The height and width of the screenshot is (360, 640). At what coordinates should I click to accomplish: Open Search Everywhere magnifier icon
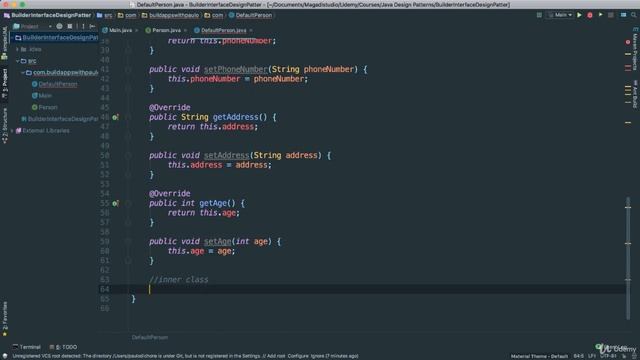click(633, 15)
